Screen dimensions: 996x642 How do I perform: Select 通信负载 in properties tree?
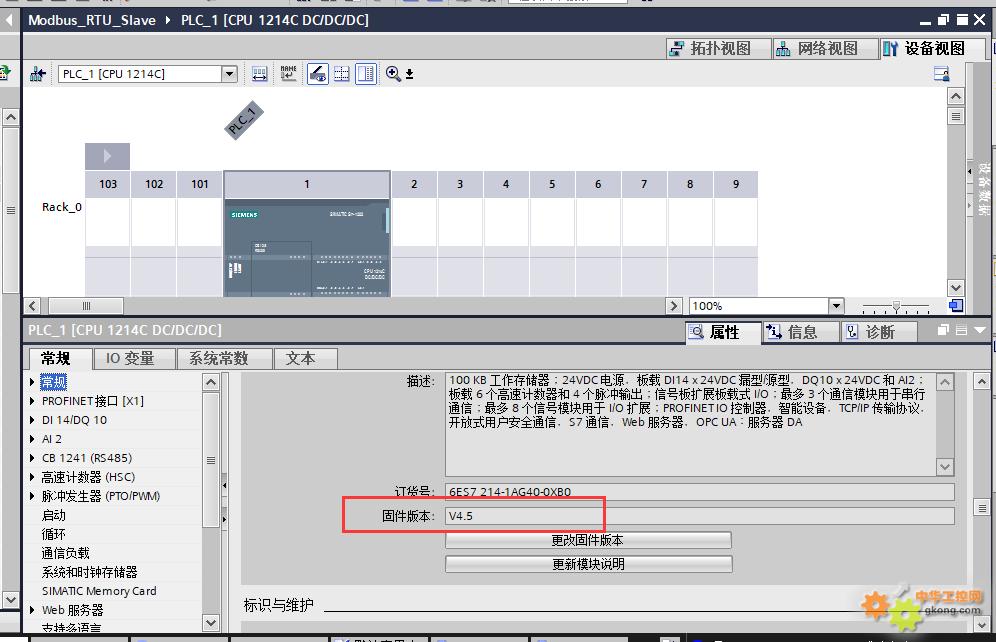tap(65, 554)
